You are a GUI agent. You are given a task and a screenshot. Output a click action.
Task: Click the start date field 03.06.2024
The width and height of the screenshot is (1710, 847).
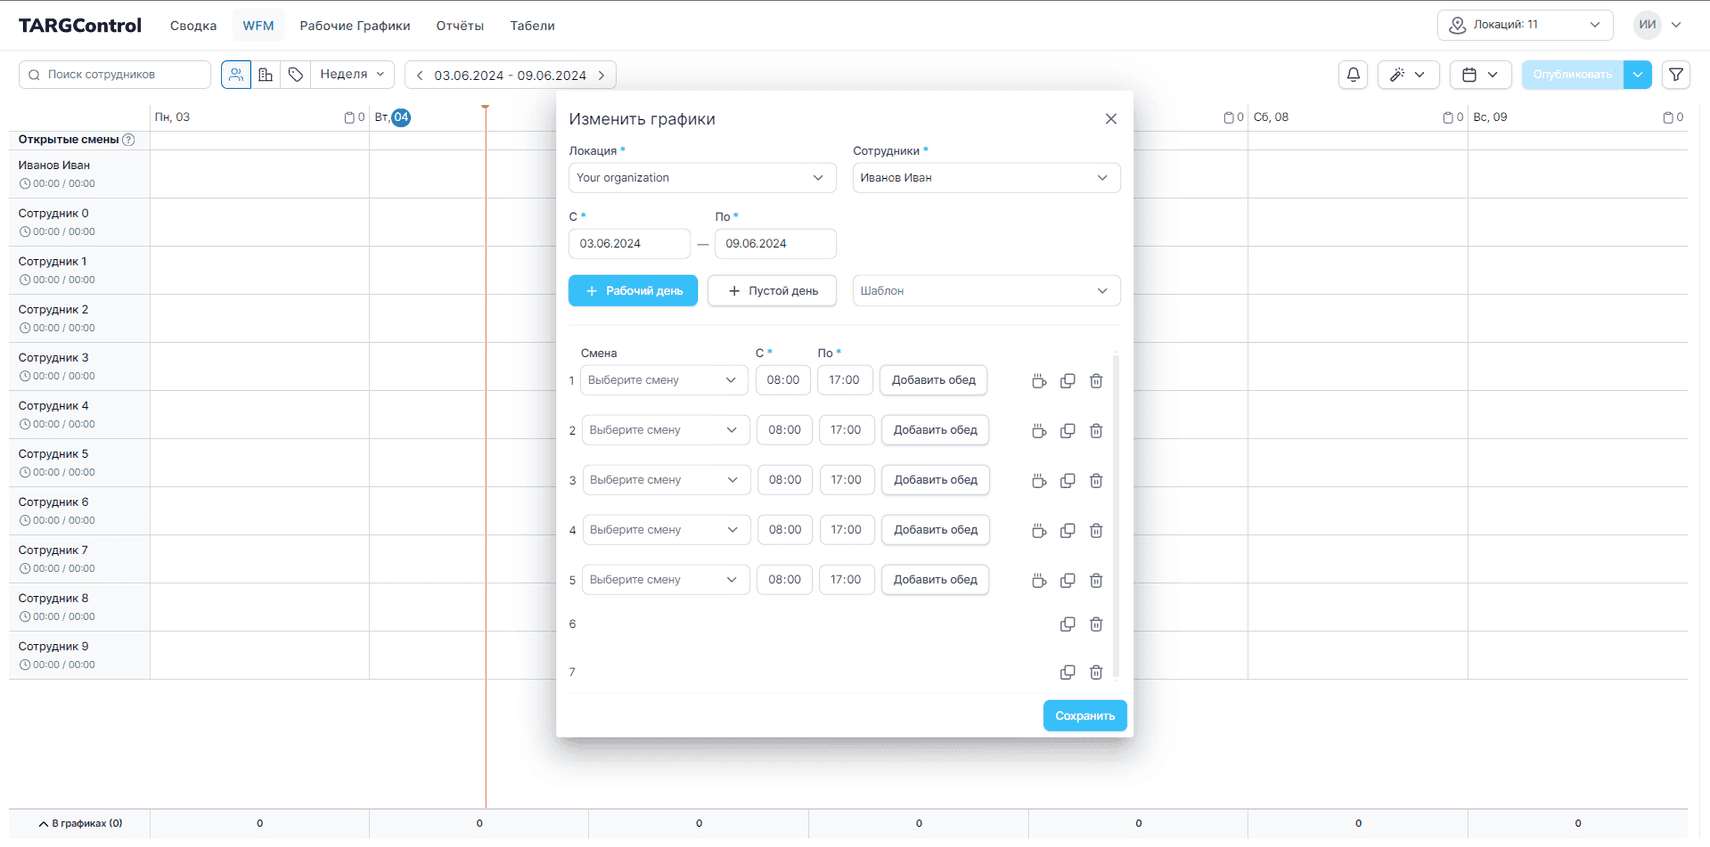629,244
